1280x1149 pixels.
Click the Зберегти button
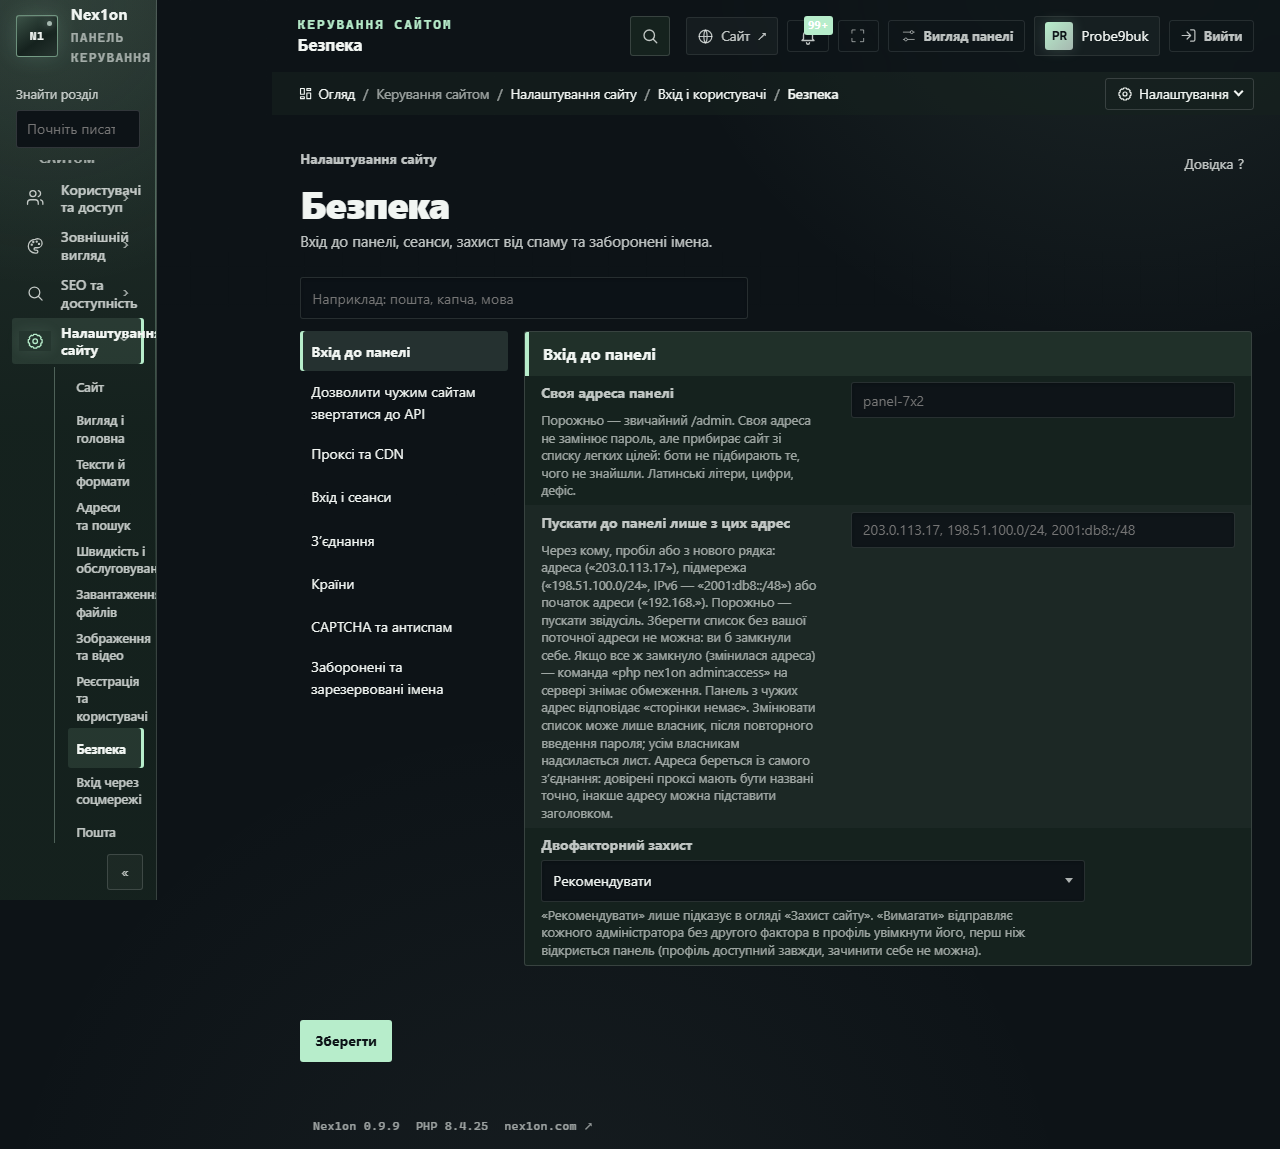pos(346,1041)
